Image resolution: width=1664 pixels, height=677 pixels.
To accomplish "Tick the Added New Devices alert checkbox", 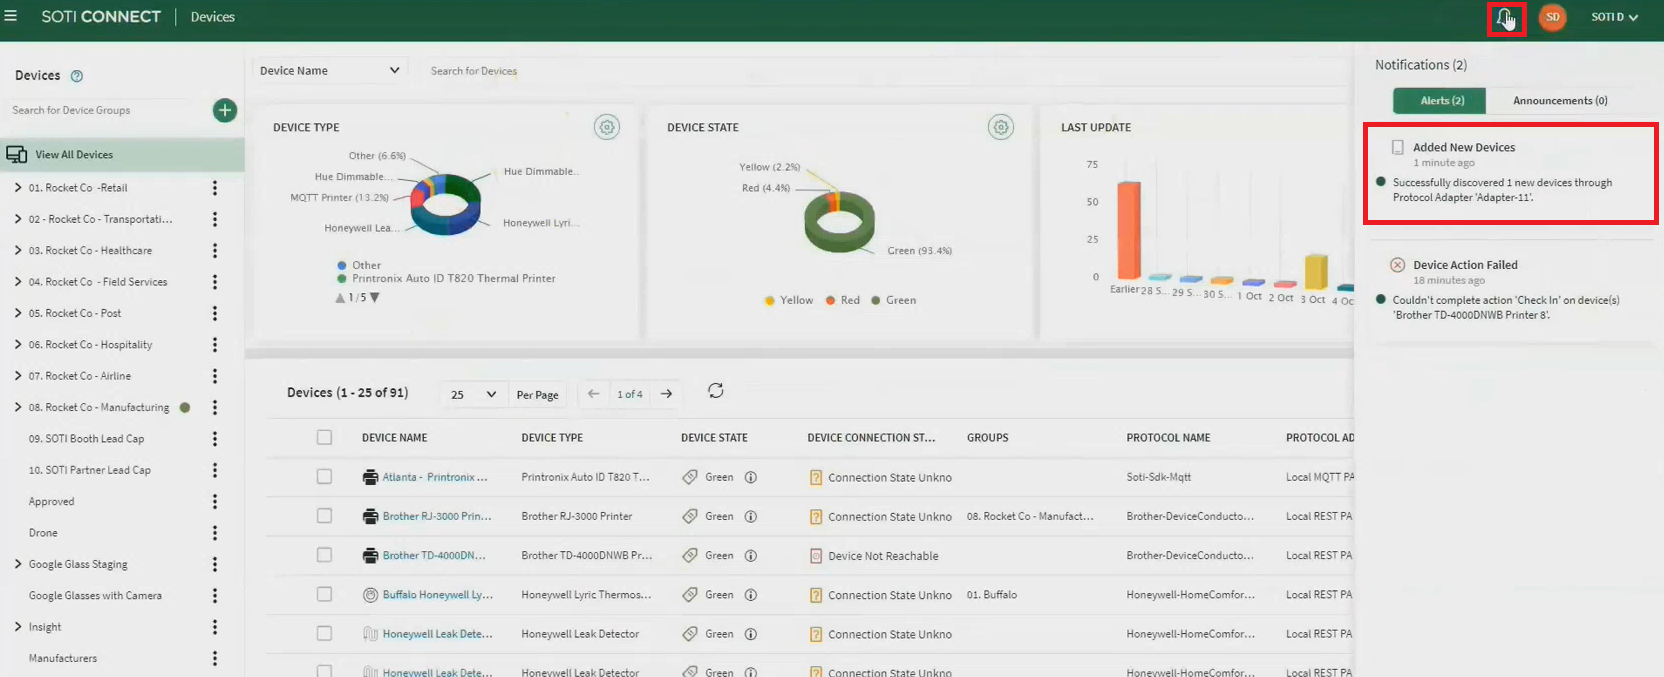I will (x=1398, y=147).
